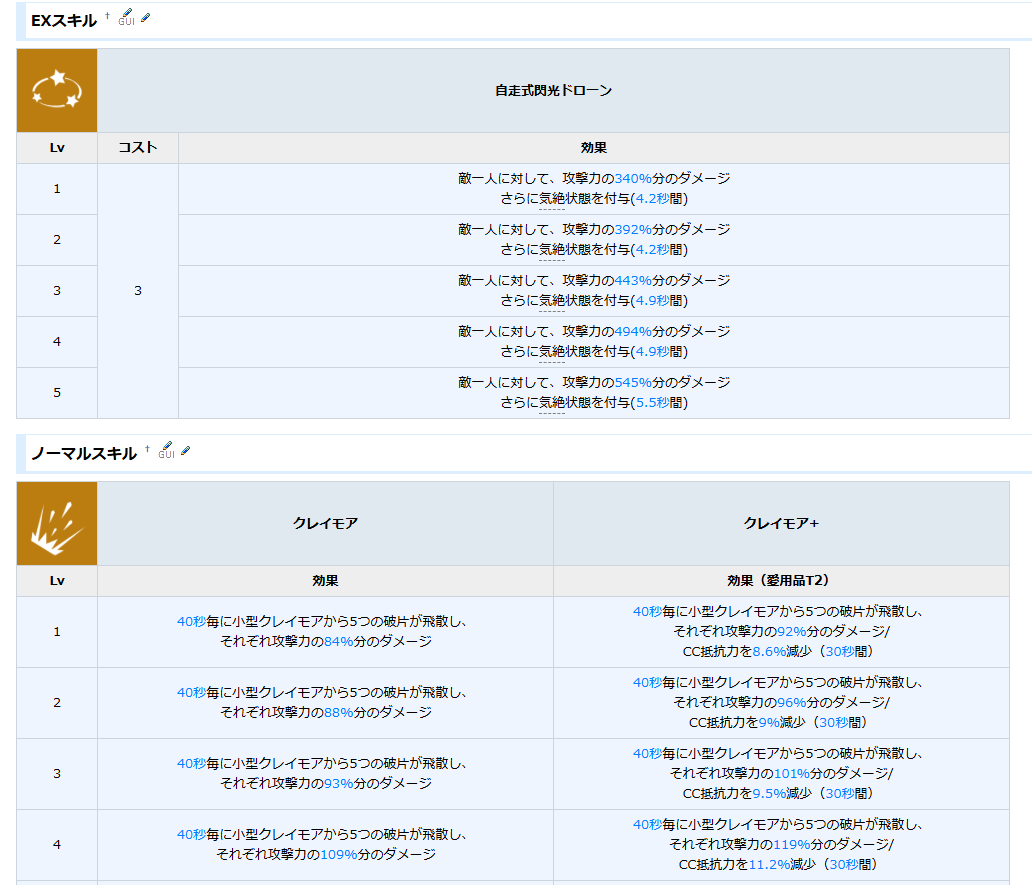Click the 101% damage value in クレイモア+

pyautogui.click(x=792, y=774)
